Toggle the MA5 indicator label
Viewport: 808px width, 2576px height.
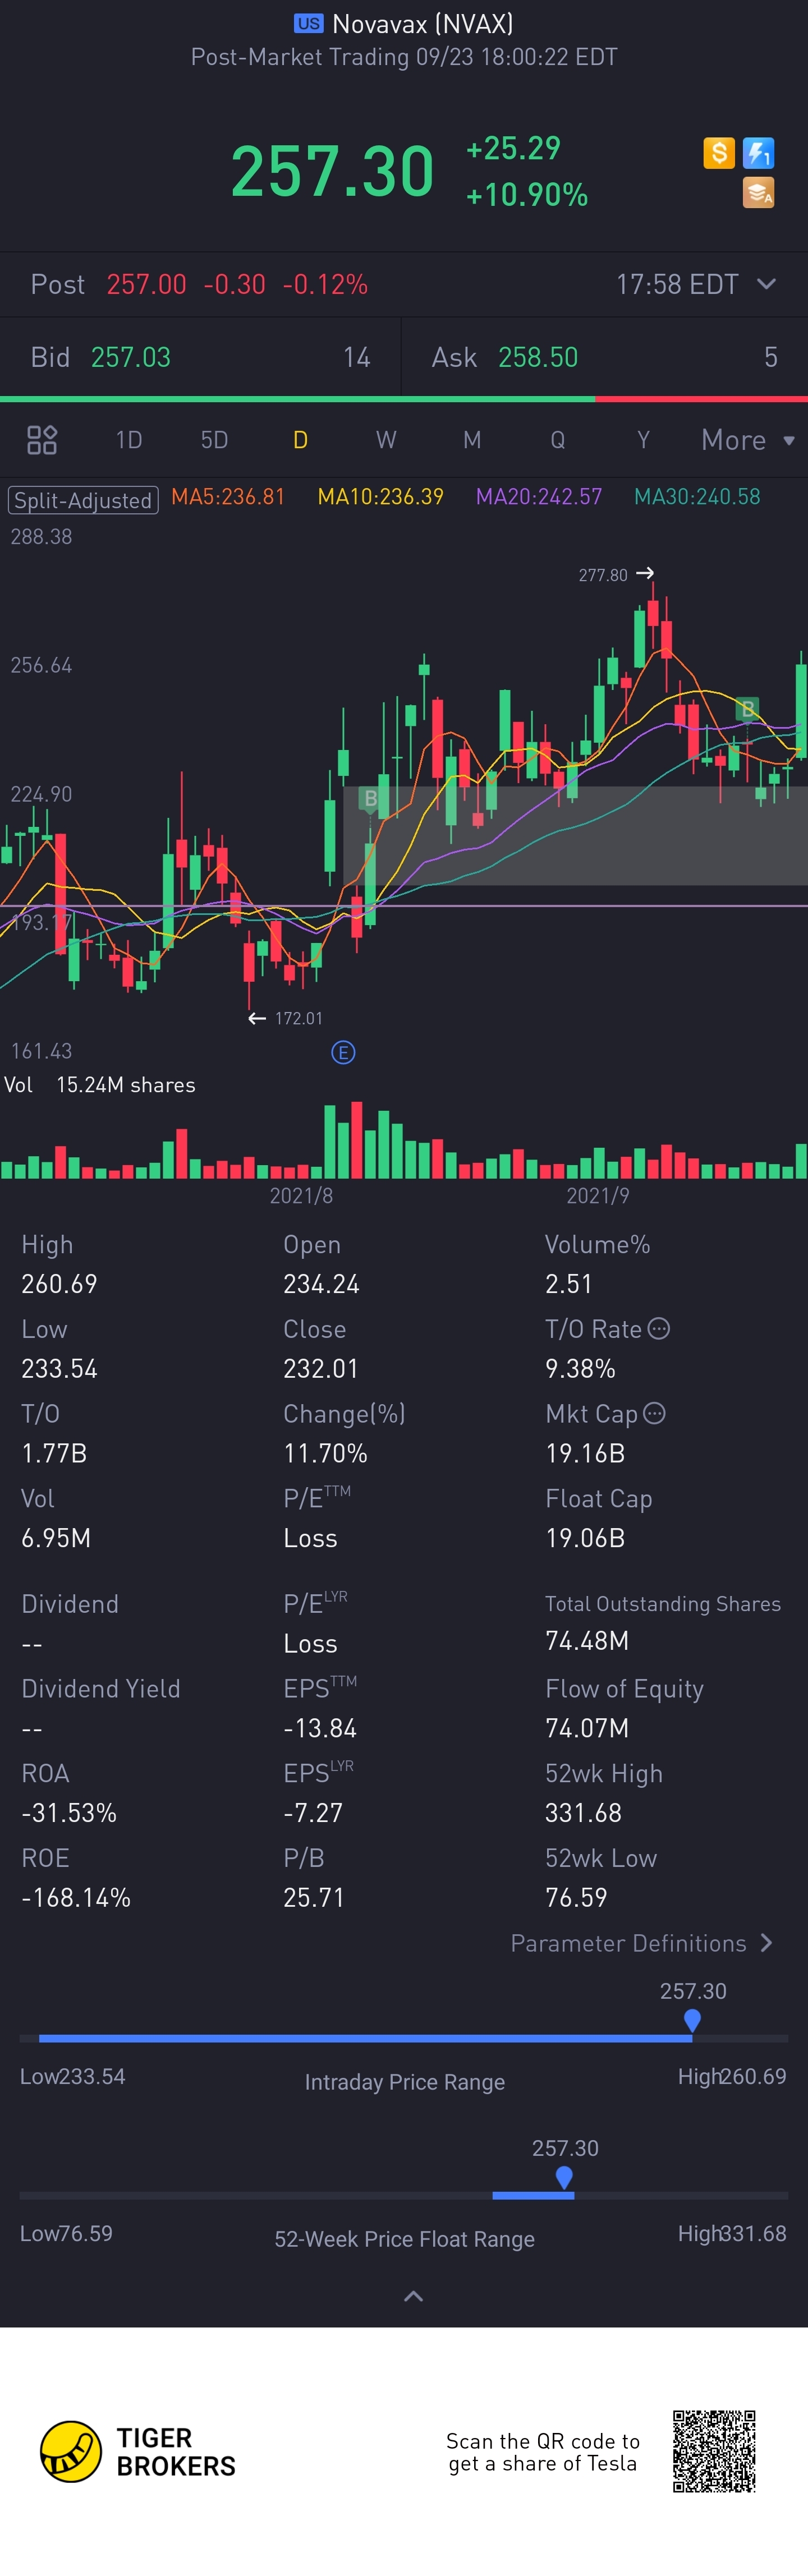(x=228, y=497)
